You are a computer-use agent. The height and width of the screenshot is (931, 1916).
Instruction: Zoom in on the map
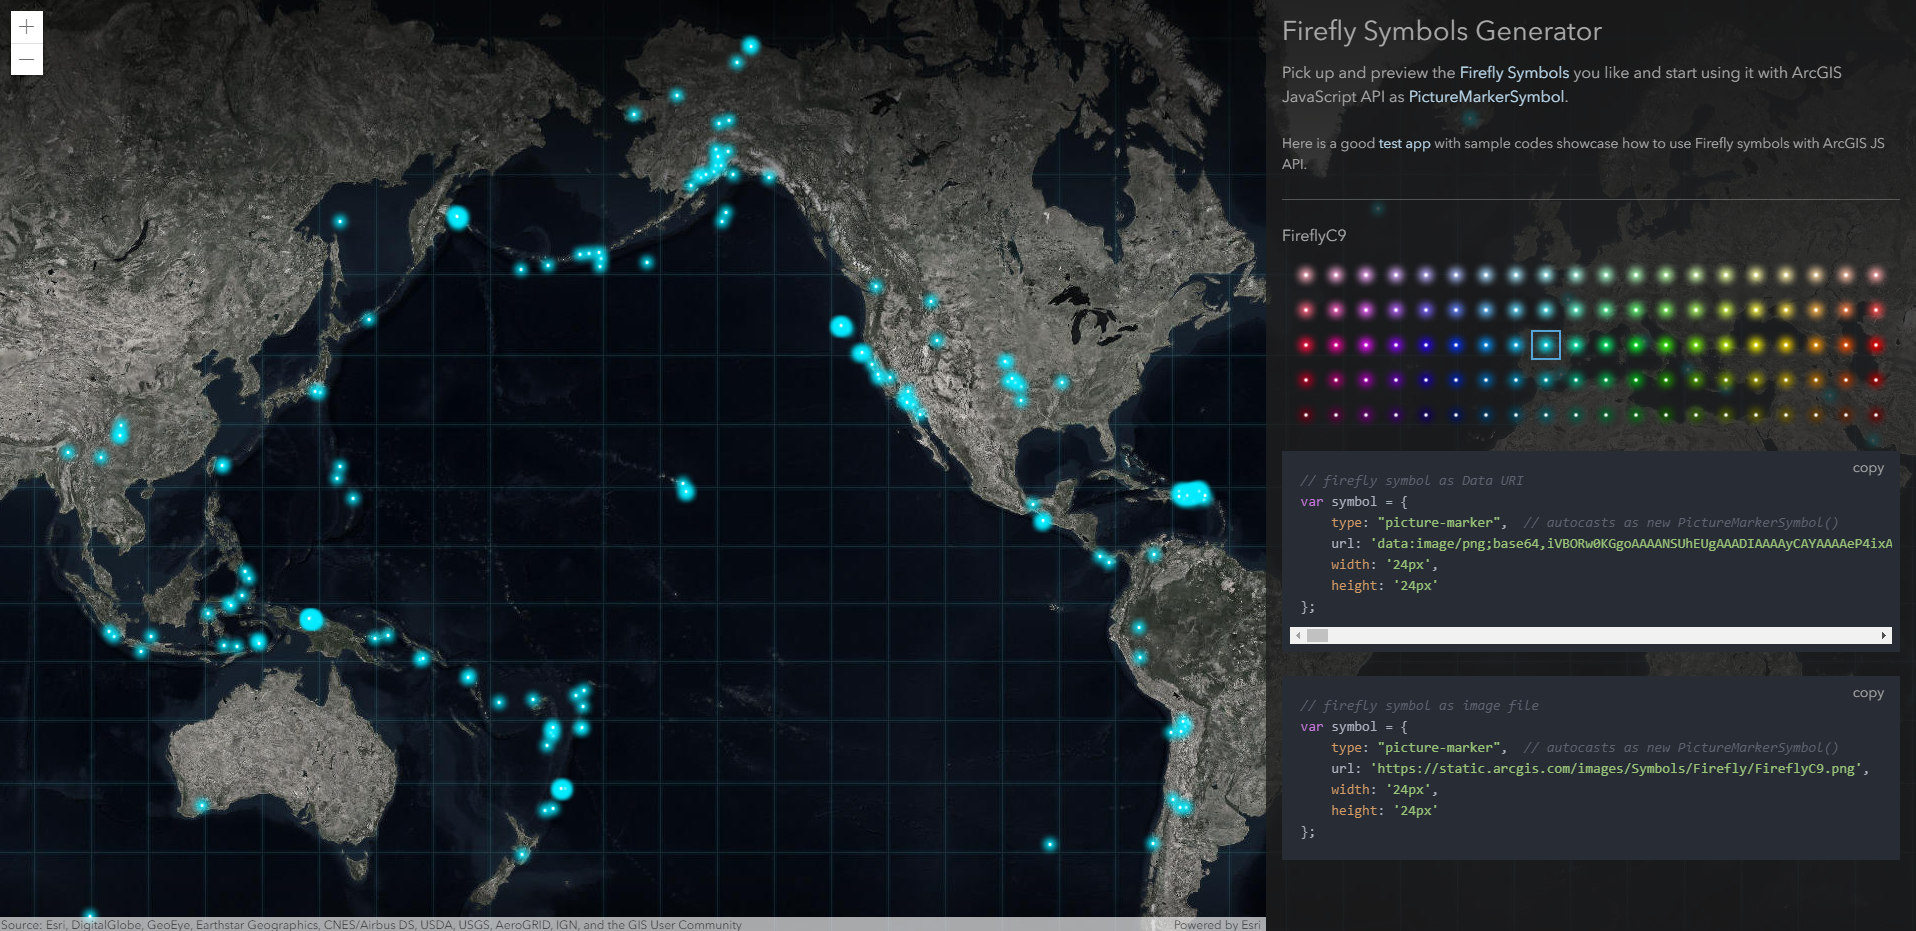click(27, 27)
